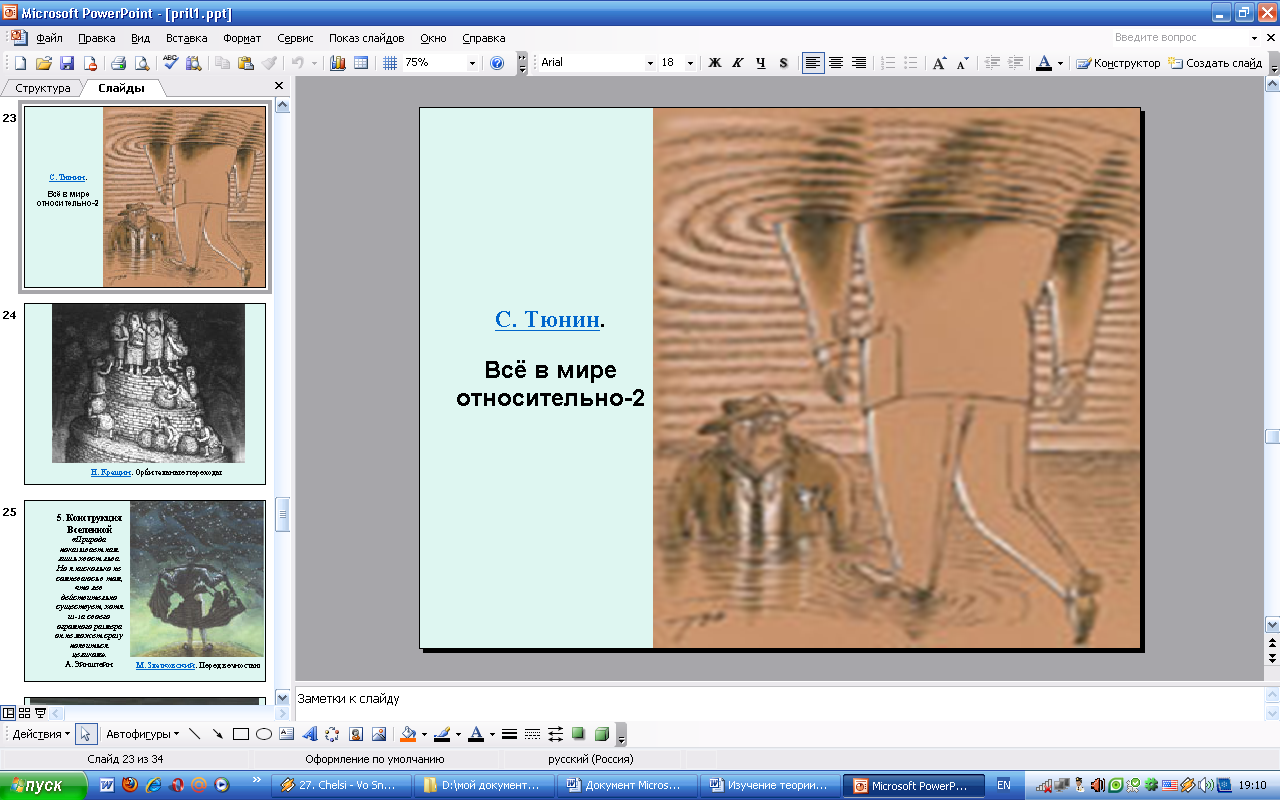The height and width of the screenshot is (800, 1280).
Task: Click the Decrease Font Size icon
Action: (962, 63)
